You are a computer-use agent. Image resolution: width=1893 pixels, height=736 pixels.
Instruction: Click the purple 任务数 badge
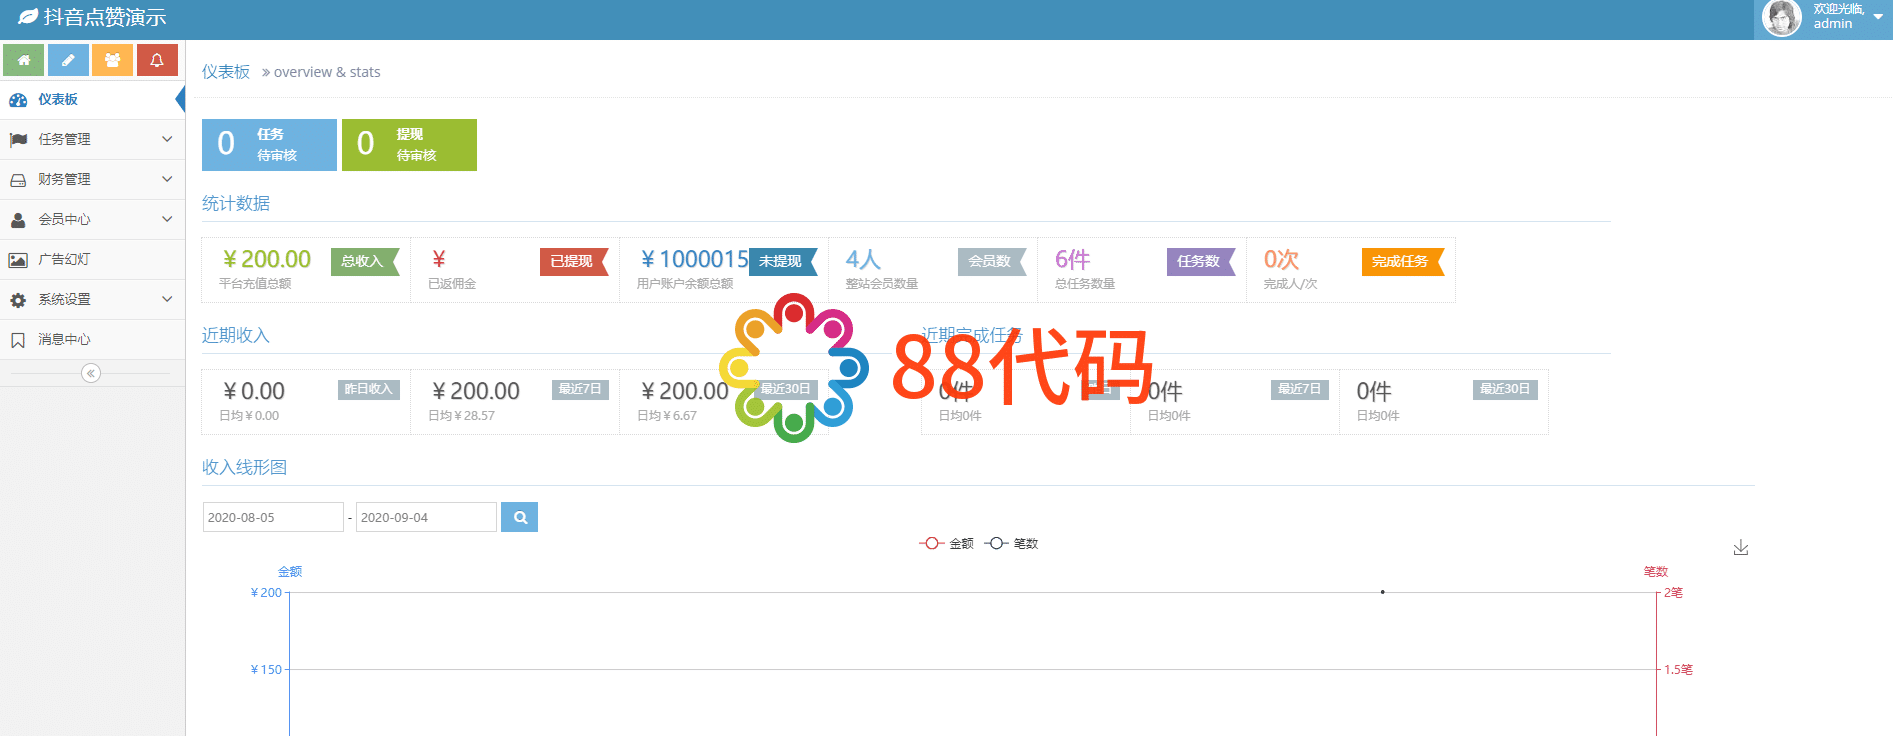[1201, 261]
